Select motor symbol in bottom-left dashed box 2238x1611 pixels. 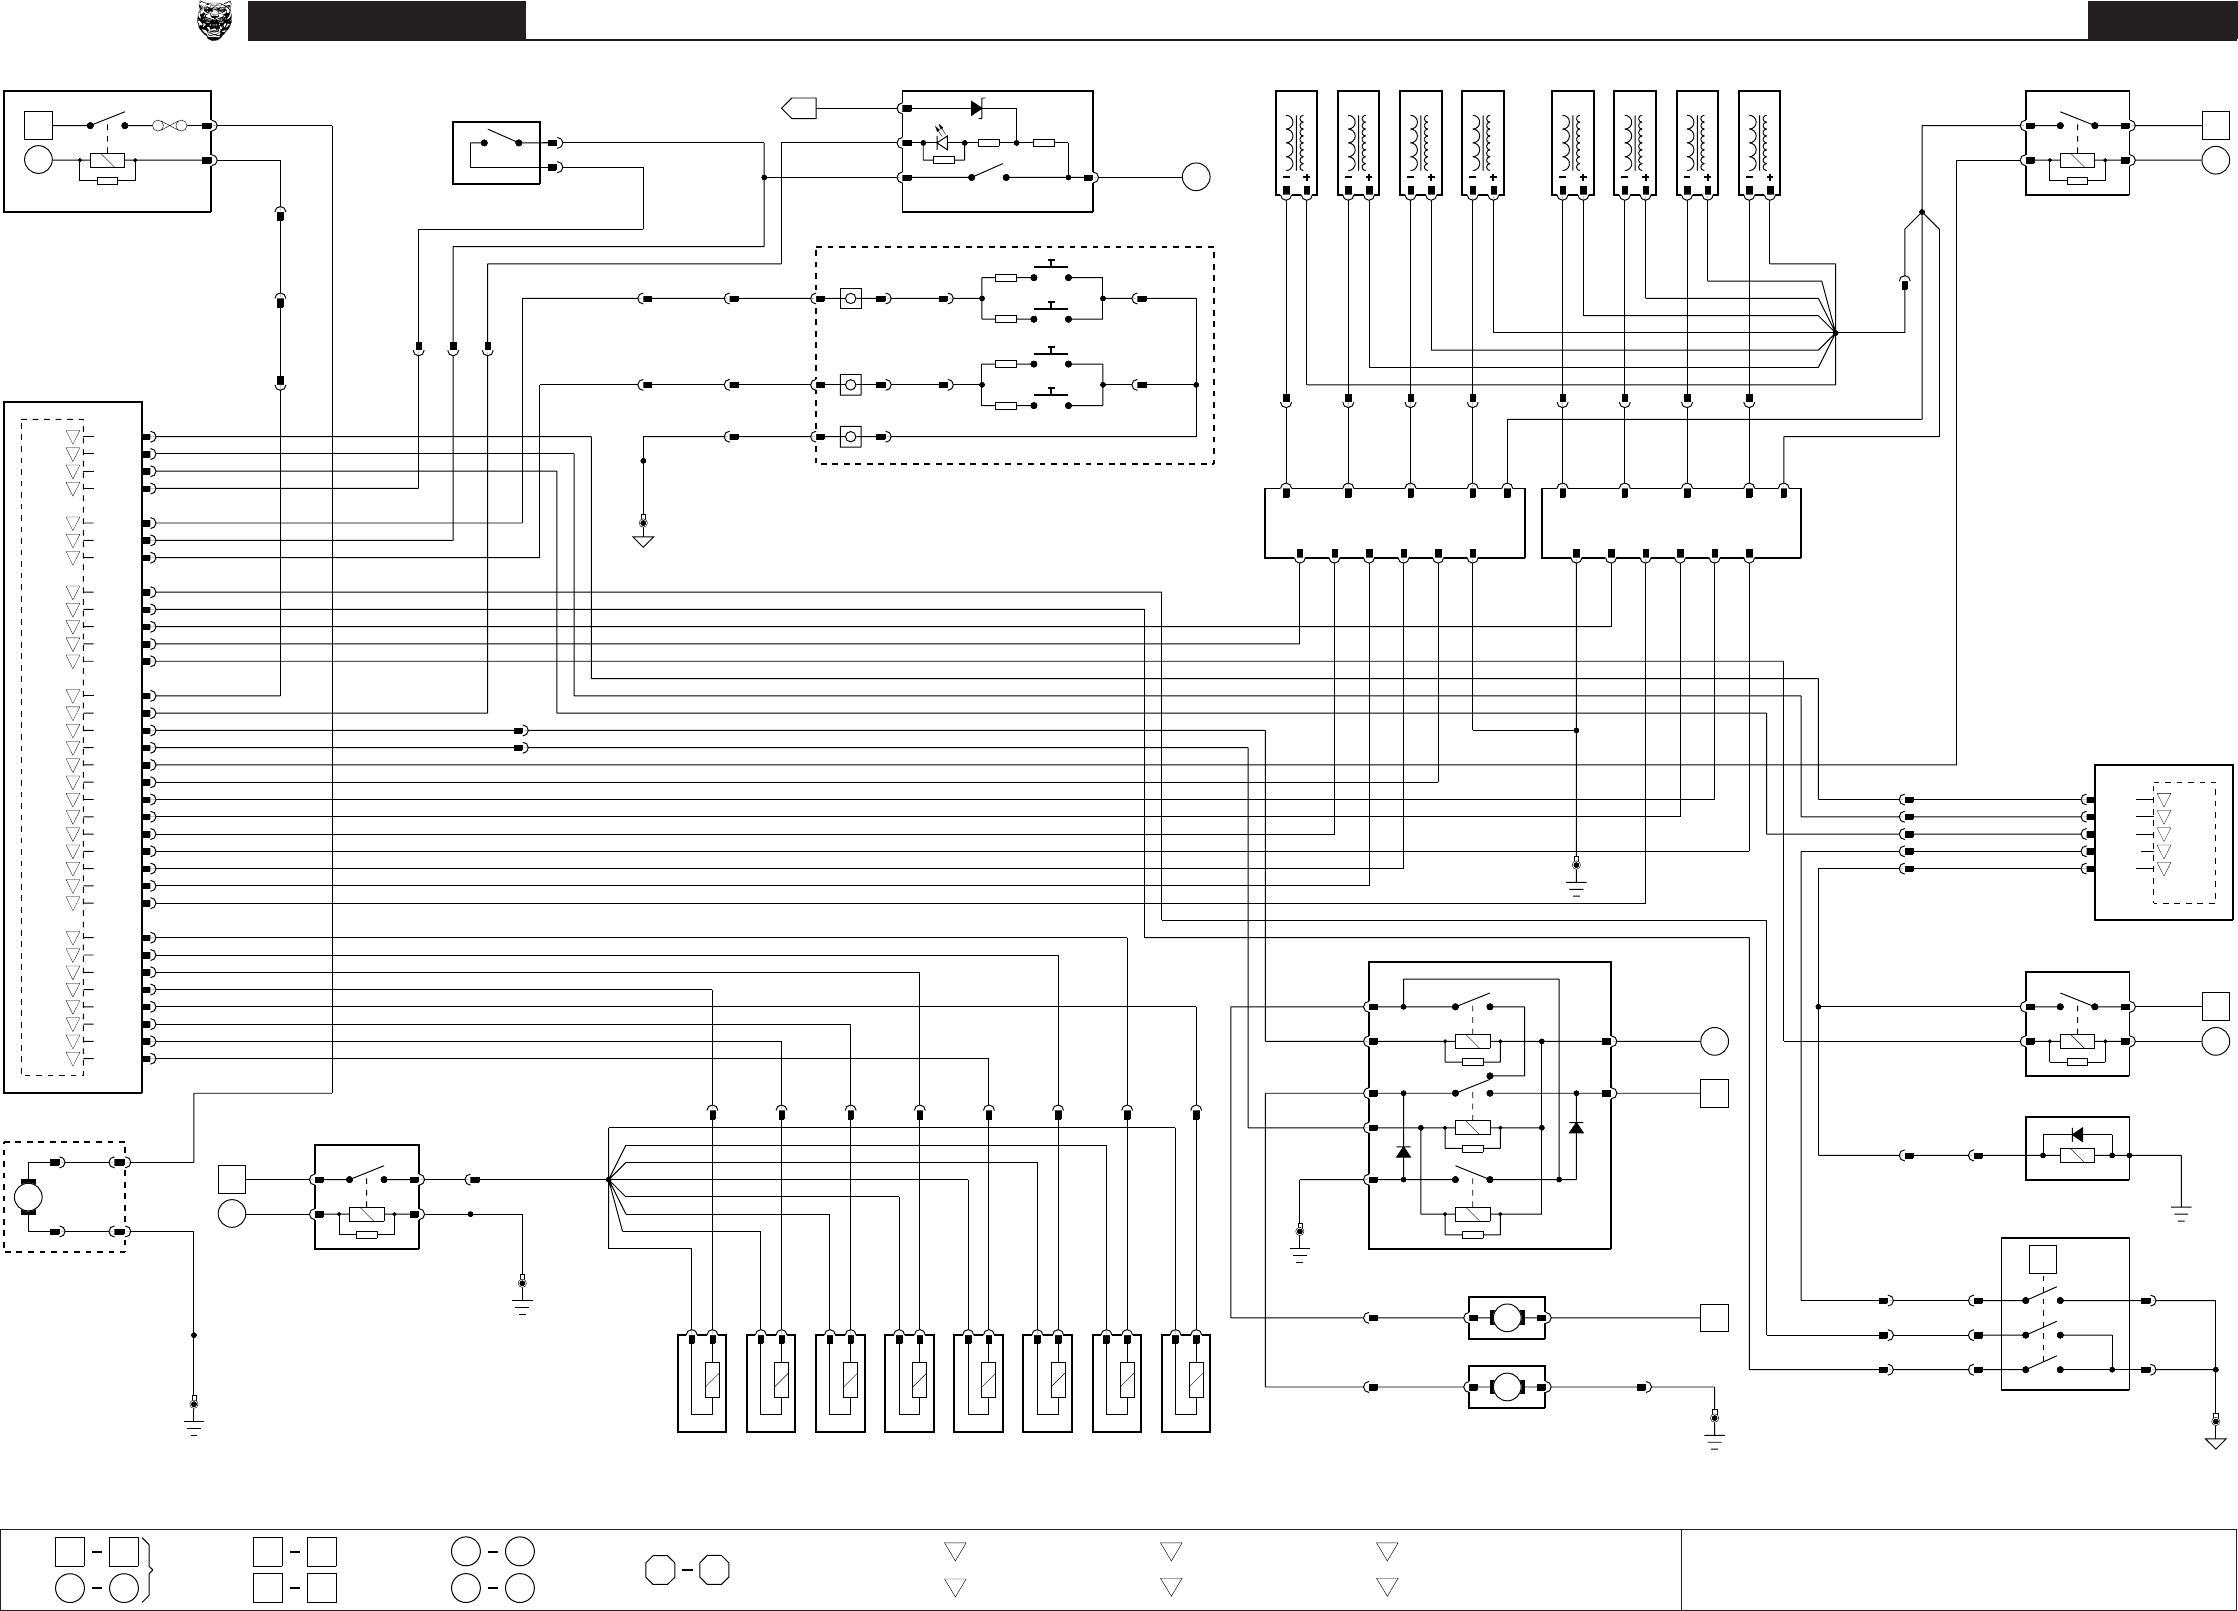tap(28, 1197)
